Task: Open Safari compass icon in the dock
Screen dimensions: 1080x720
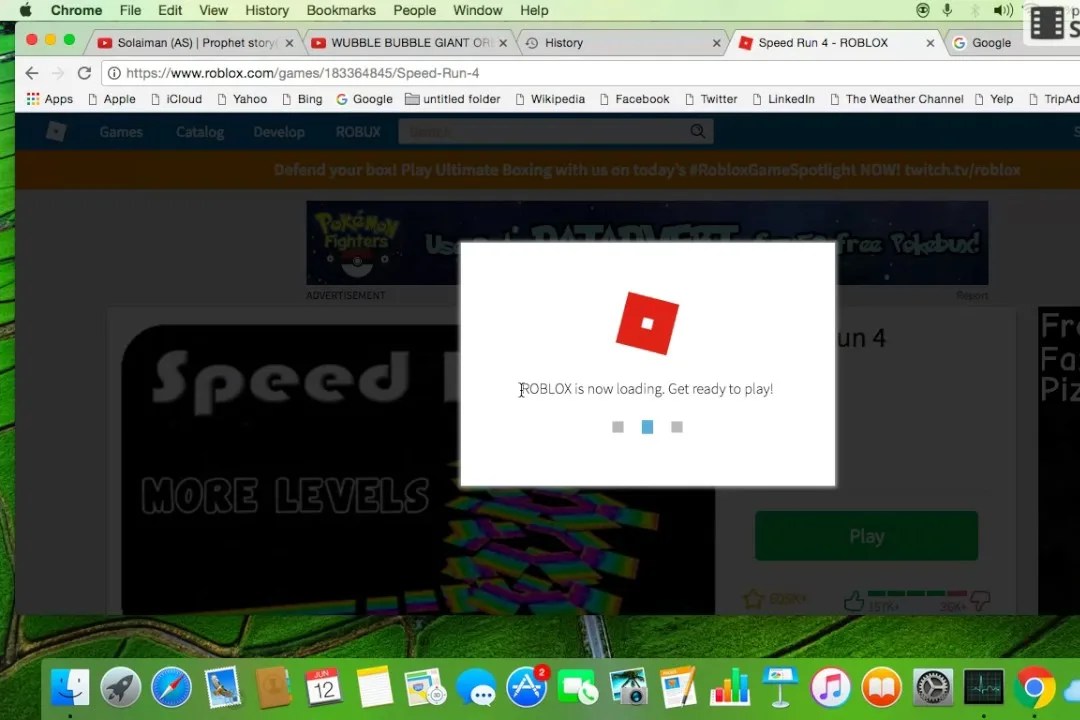Action: coord(172,687)
